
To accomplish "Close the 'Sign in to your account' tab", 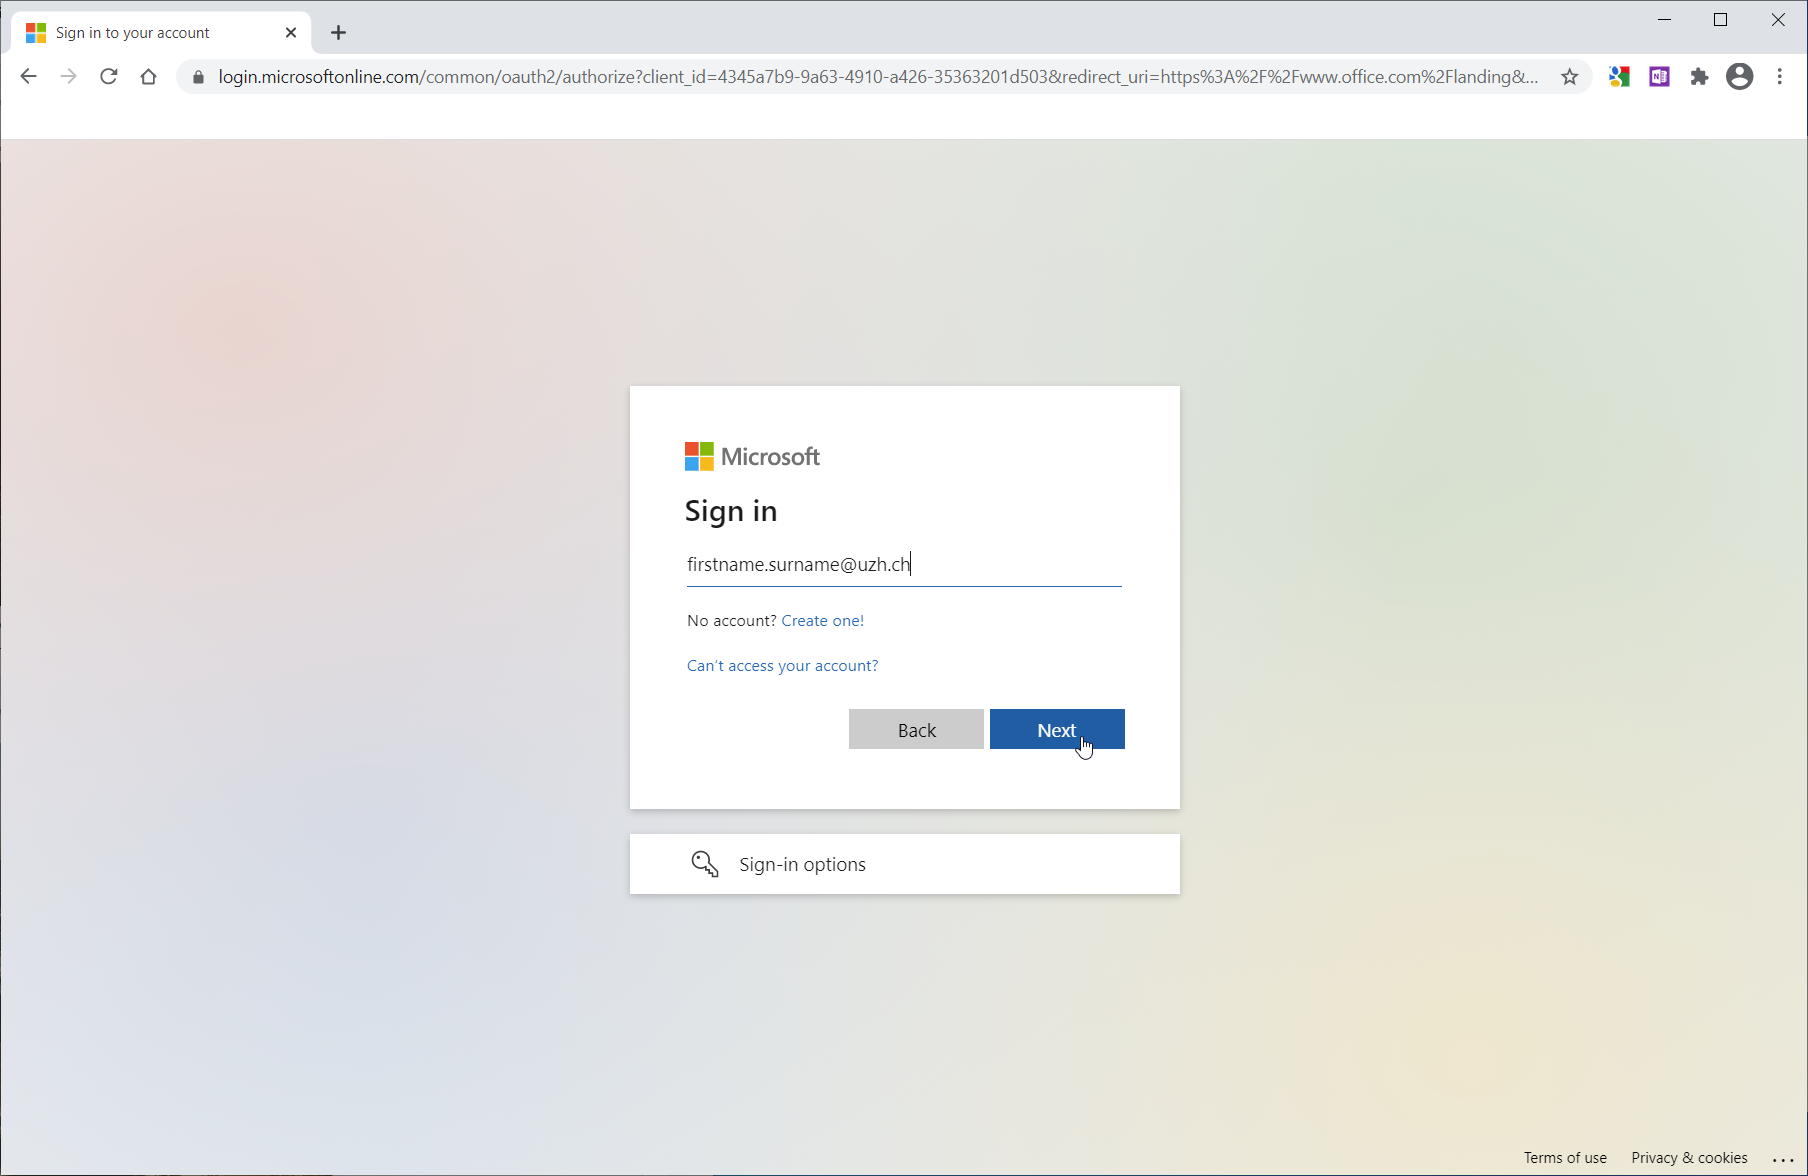I will (x=291, y=33).
